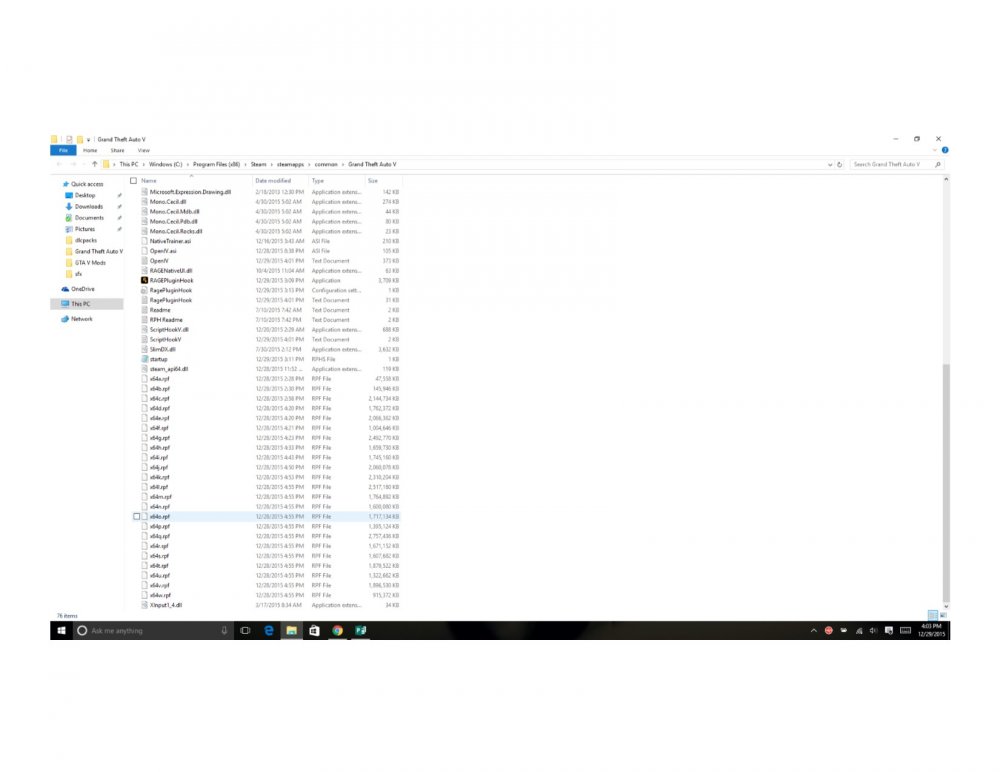Open the Share ribbon tab
Viewport: 1000px width, 772px height.
tap(117, 151)
